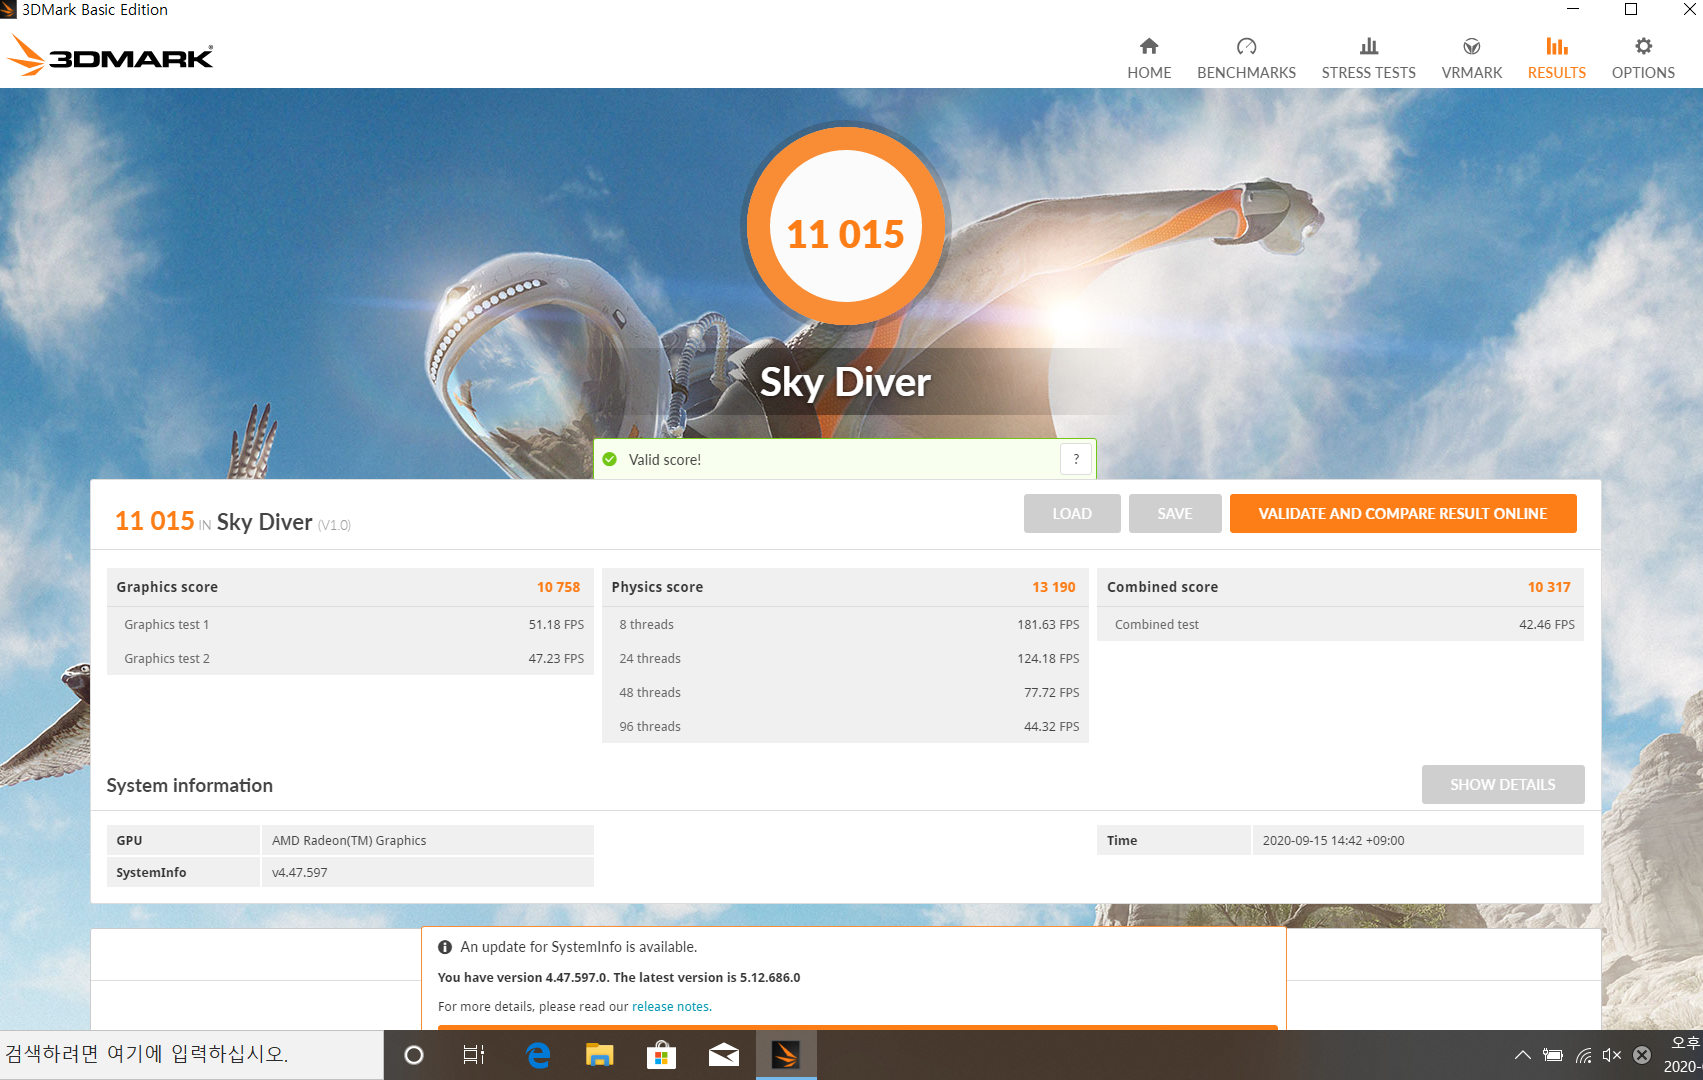Open Task View in taskbar
Viewport: 1703px width, 1080px height.
point(474,1055)
